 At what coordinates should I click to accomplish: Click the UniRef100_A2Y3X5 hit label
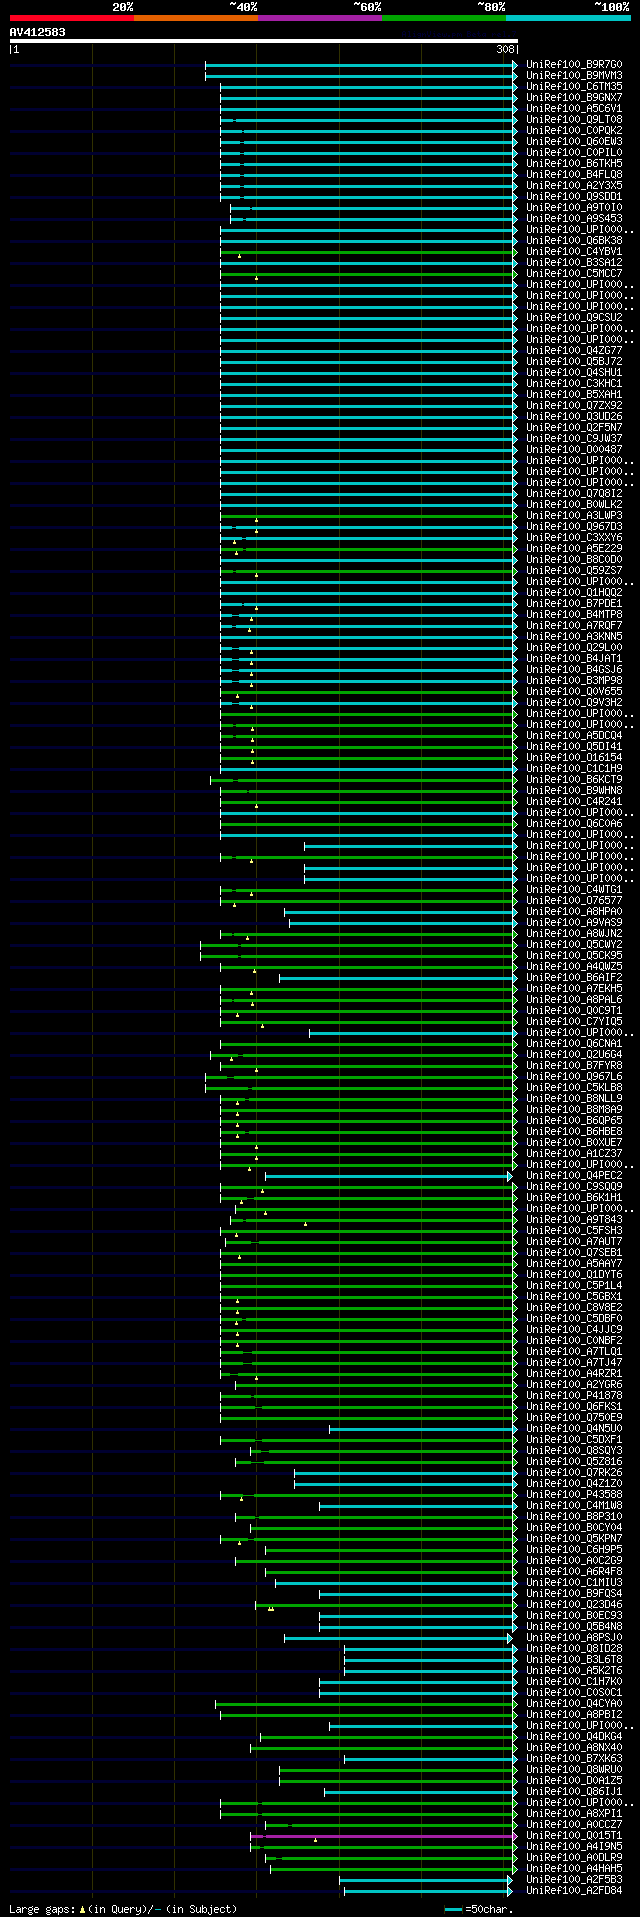[x=574, y=185]
